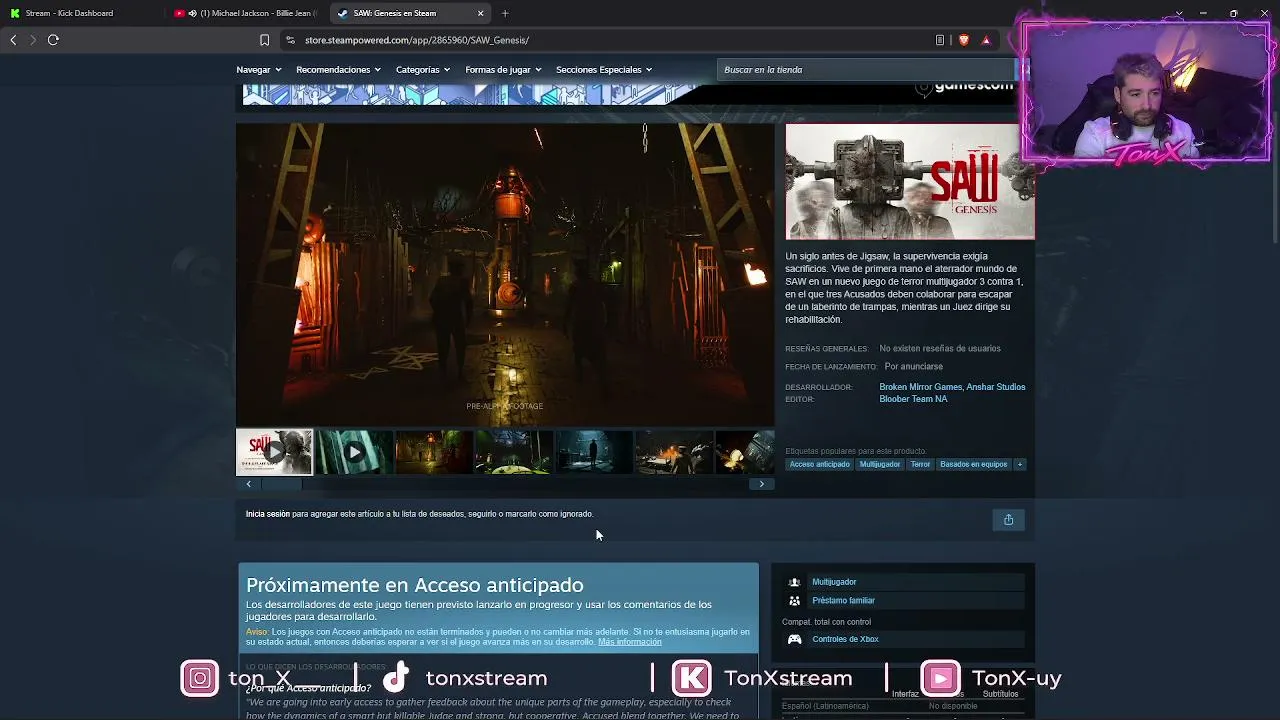Select the fifth thumbnail showing a silhouetted figure
Viewport: 1280px width, 720px height.
click(594, 452)
